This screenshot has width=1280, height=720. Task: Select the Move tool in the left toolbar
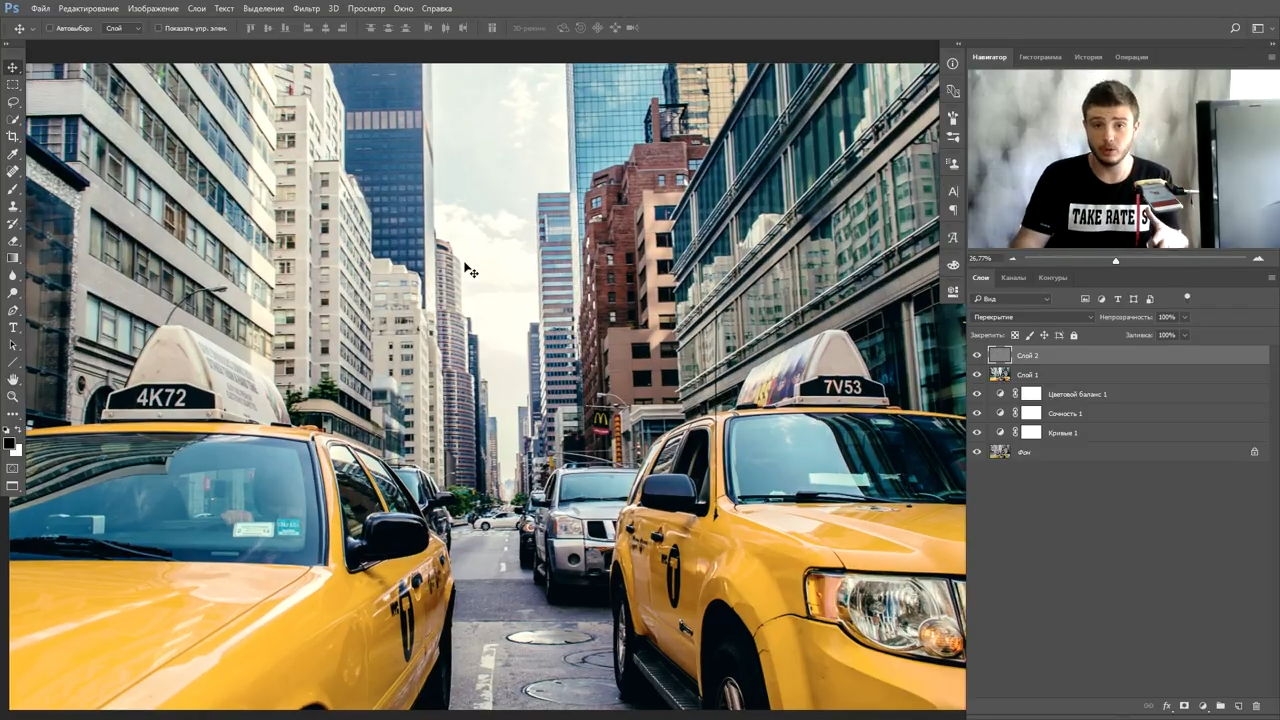[13, 67]
